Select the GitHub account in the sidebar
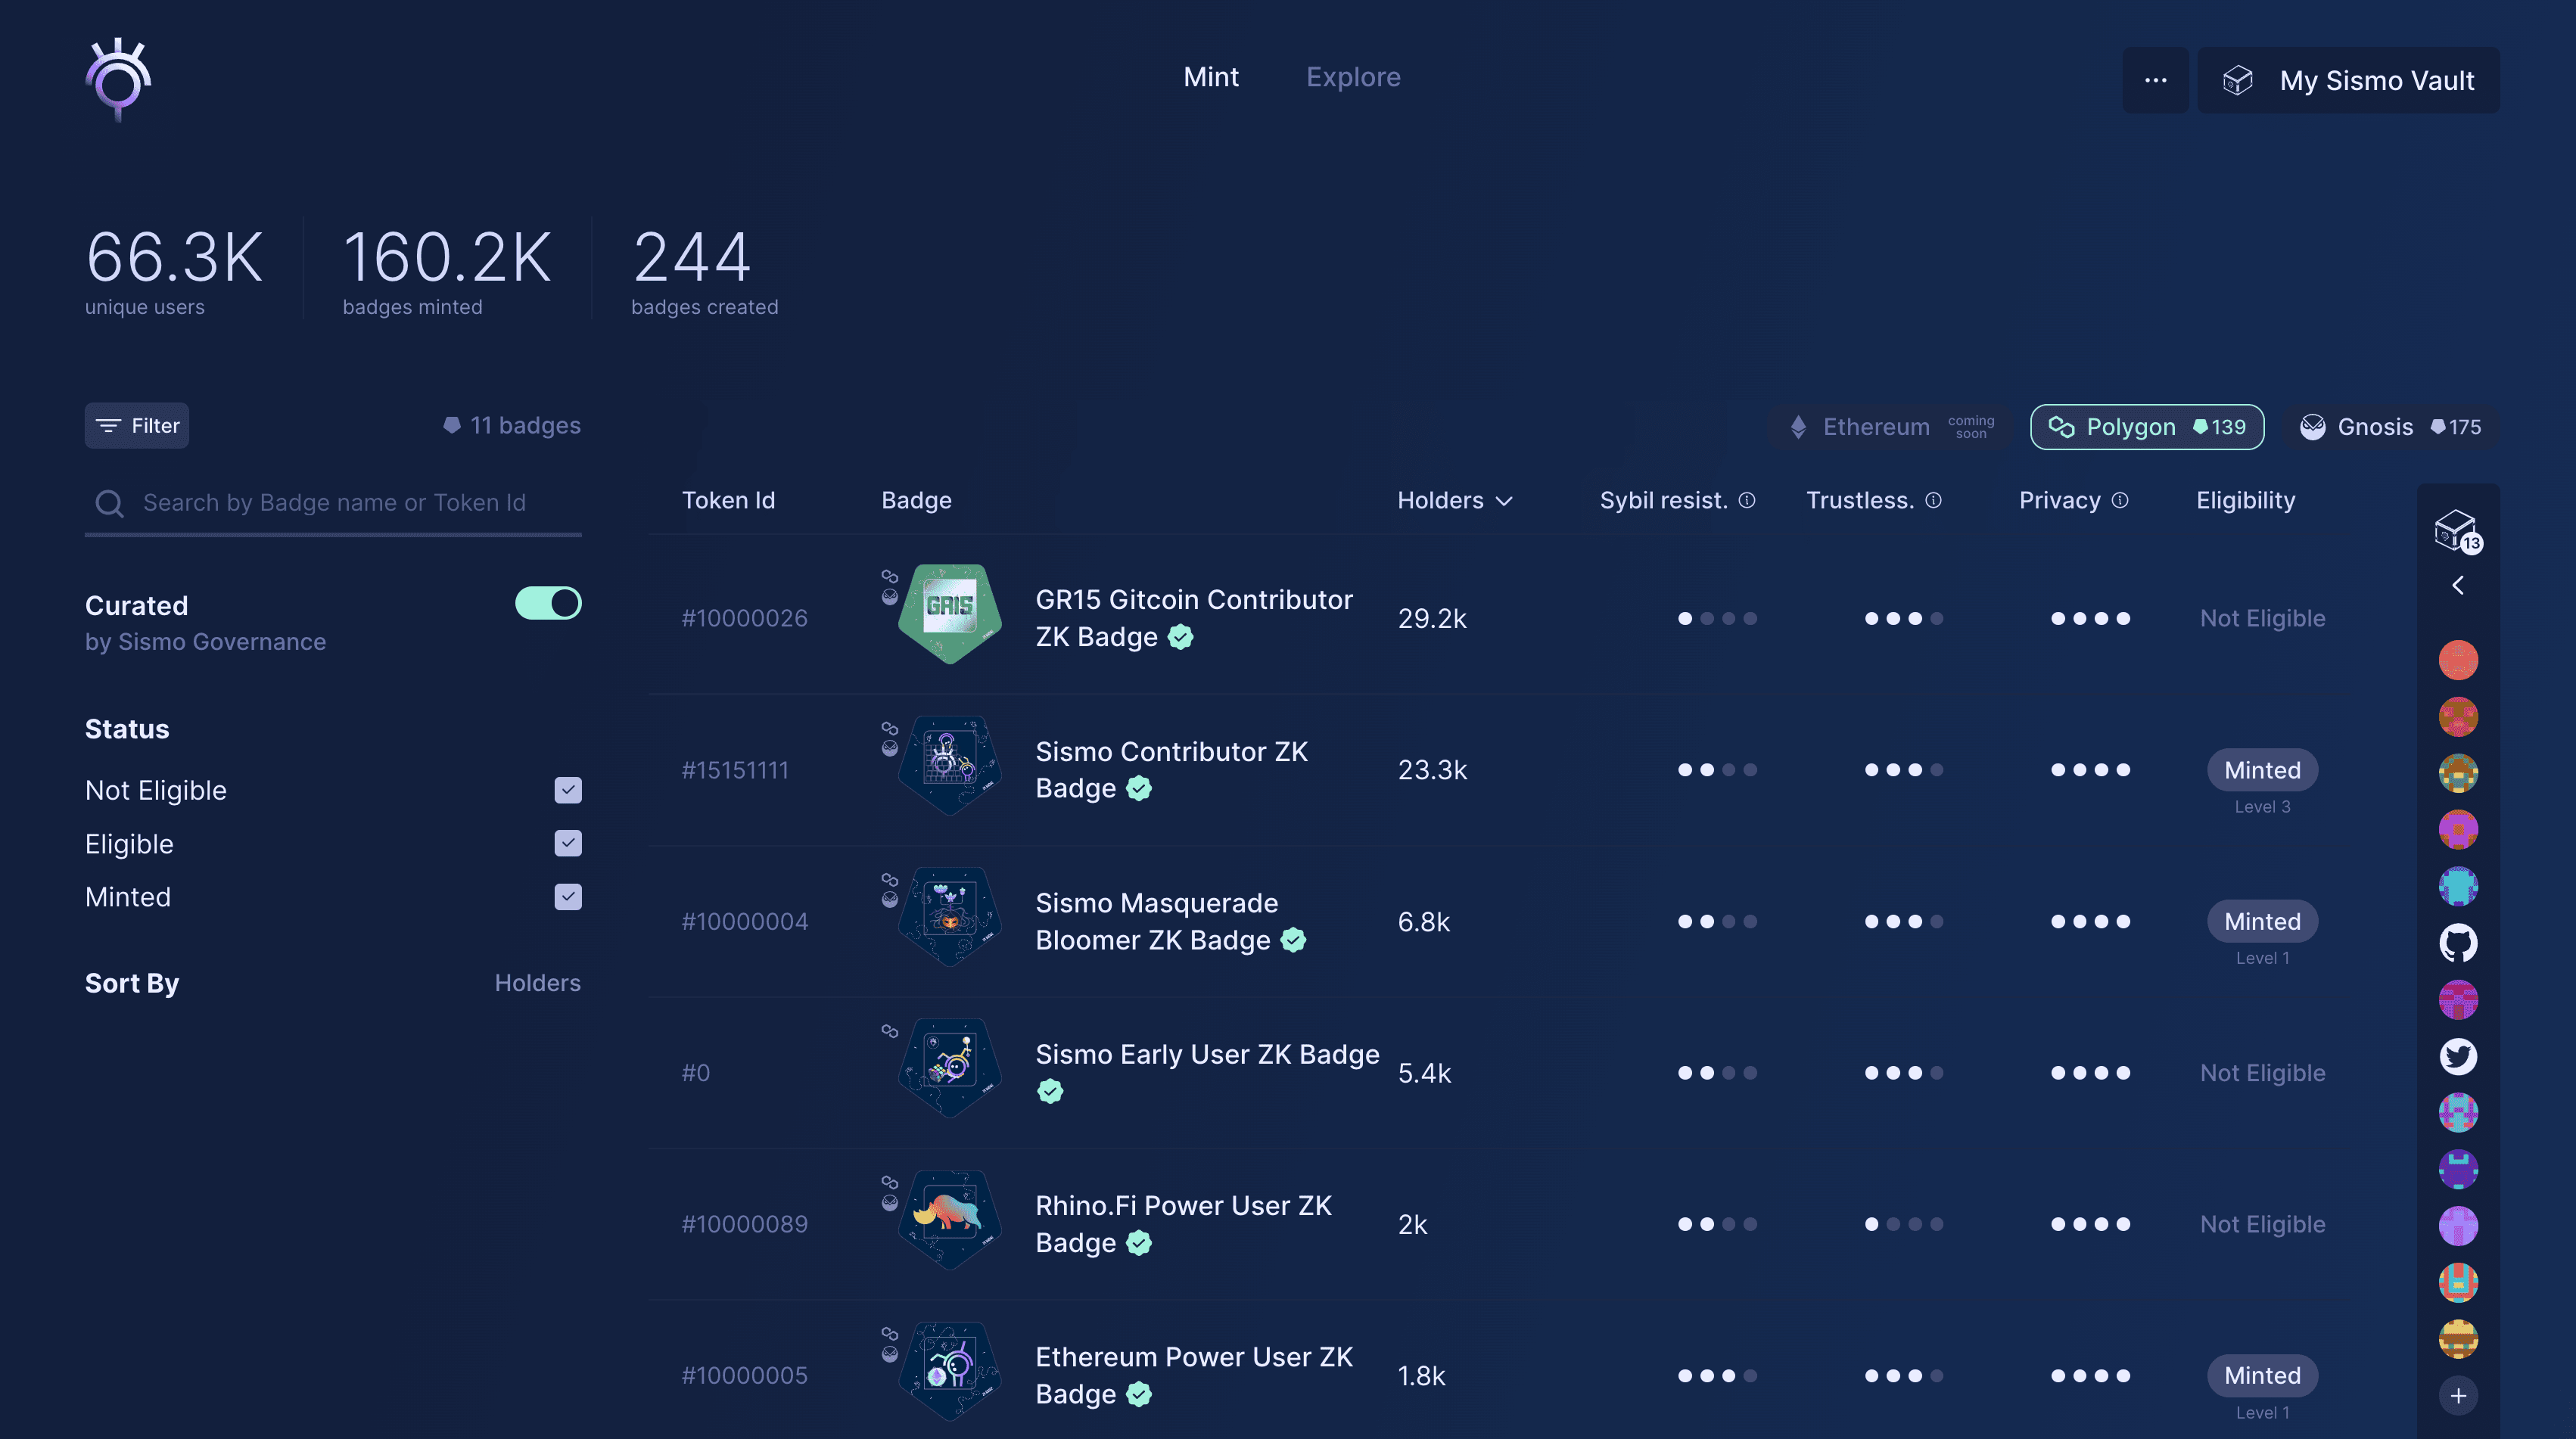The width and height of the screenshot is (2576, 1439). click(x=2457, y=943)
